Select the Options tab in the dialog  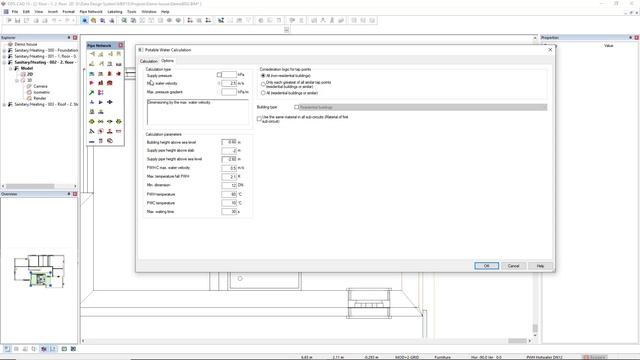click(167, 61)
